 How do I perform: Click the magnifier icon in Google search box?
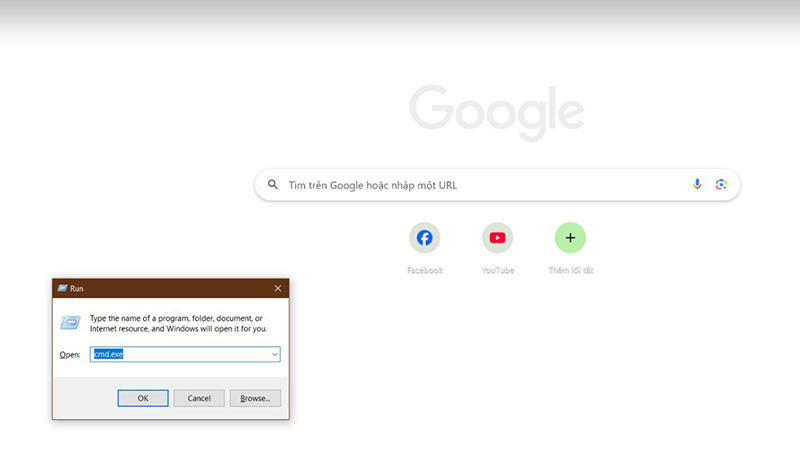point(273,185)
